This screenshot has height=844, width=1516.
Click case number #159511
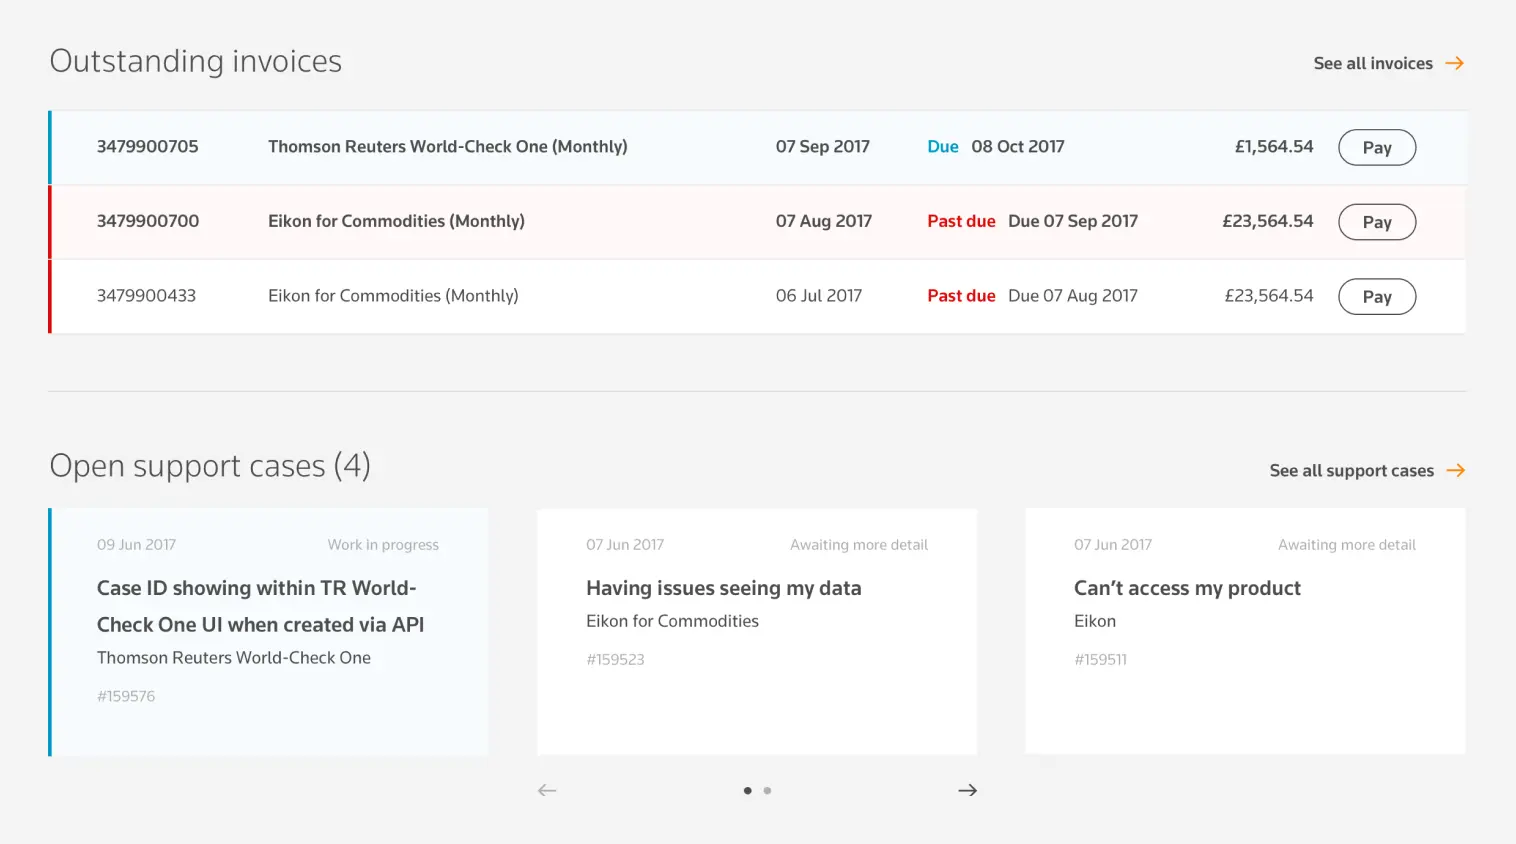(1100, 659)
